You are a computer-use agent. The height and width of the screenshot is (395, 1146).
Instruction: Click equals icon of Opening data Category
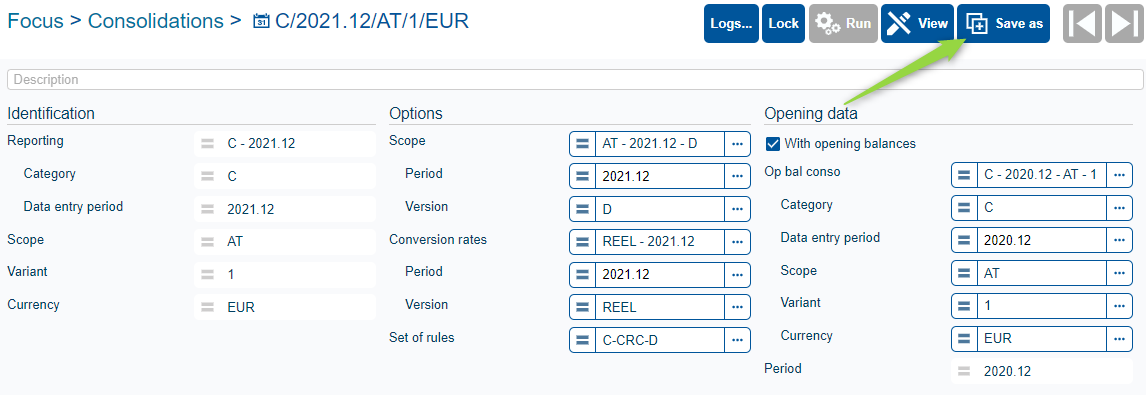coord(965,208)
